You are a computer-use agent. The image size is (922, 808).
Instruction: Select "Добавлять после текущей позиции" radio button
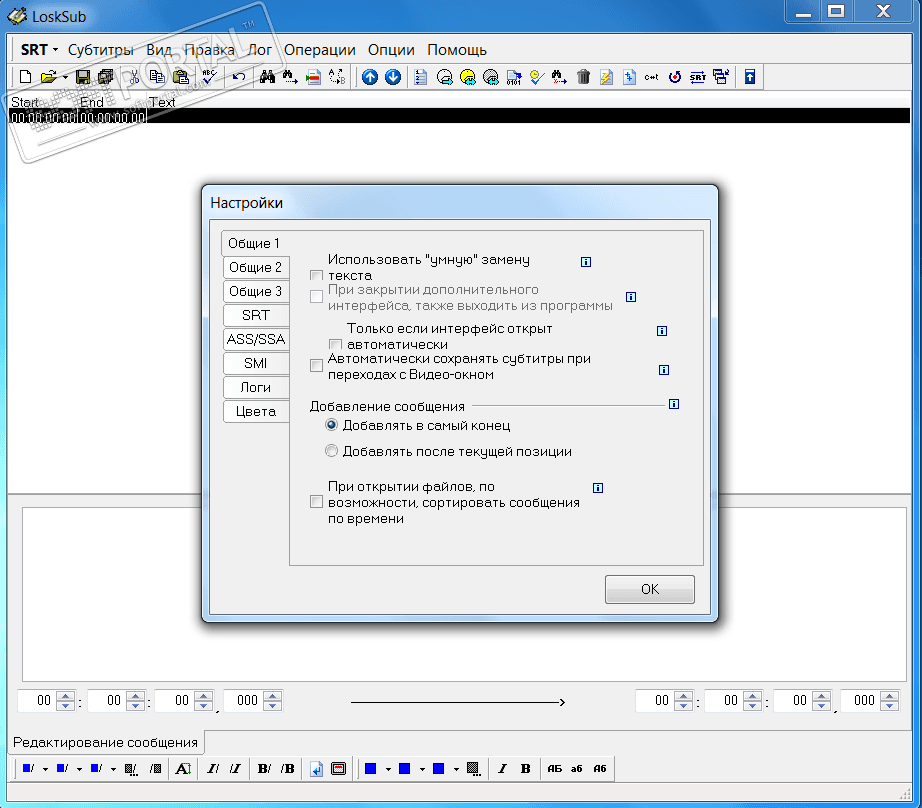pyautogui.click(x=332, y=451)
